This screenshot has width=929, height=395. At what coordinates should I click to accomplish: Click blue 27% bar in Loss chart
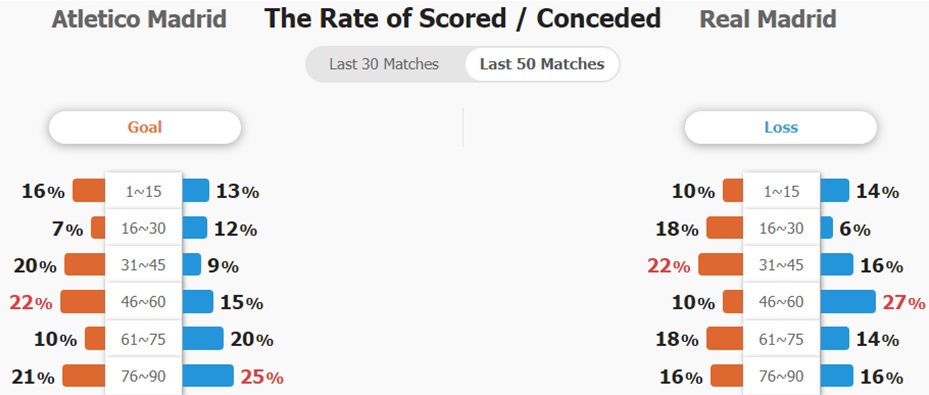847,301
